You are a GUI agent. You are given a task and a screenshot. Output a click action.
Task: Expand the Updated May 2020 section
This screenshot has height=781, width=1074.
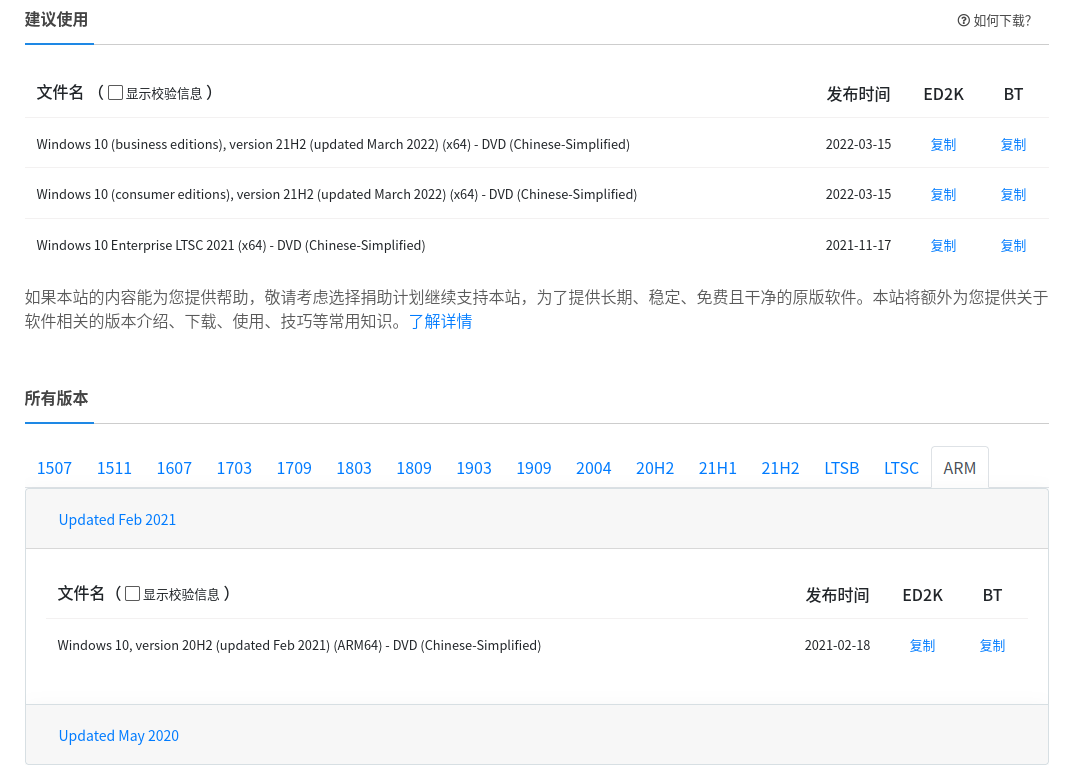118,736
